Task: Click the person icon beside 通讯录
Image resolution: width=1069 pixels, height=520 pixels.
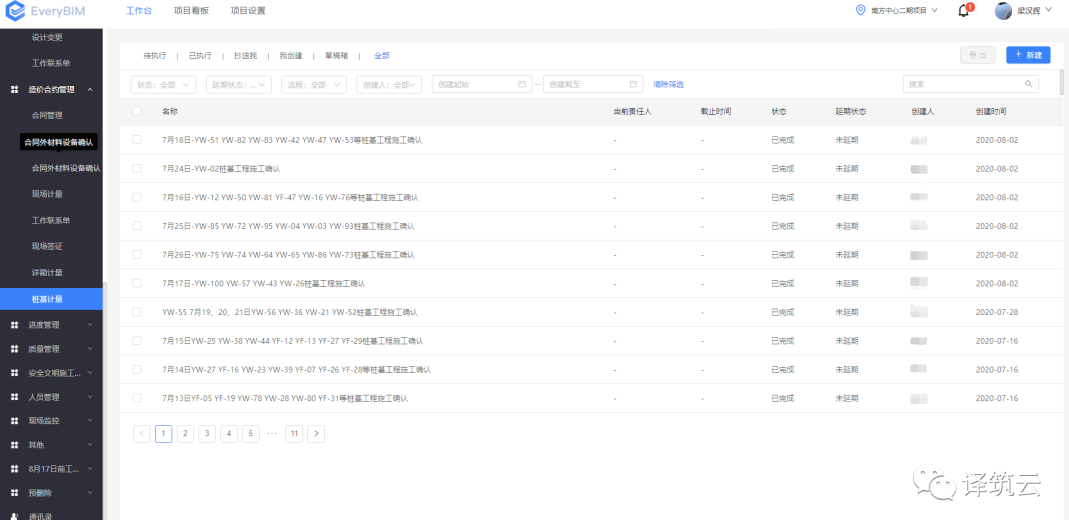Action: tap(14, 516)
